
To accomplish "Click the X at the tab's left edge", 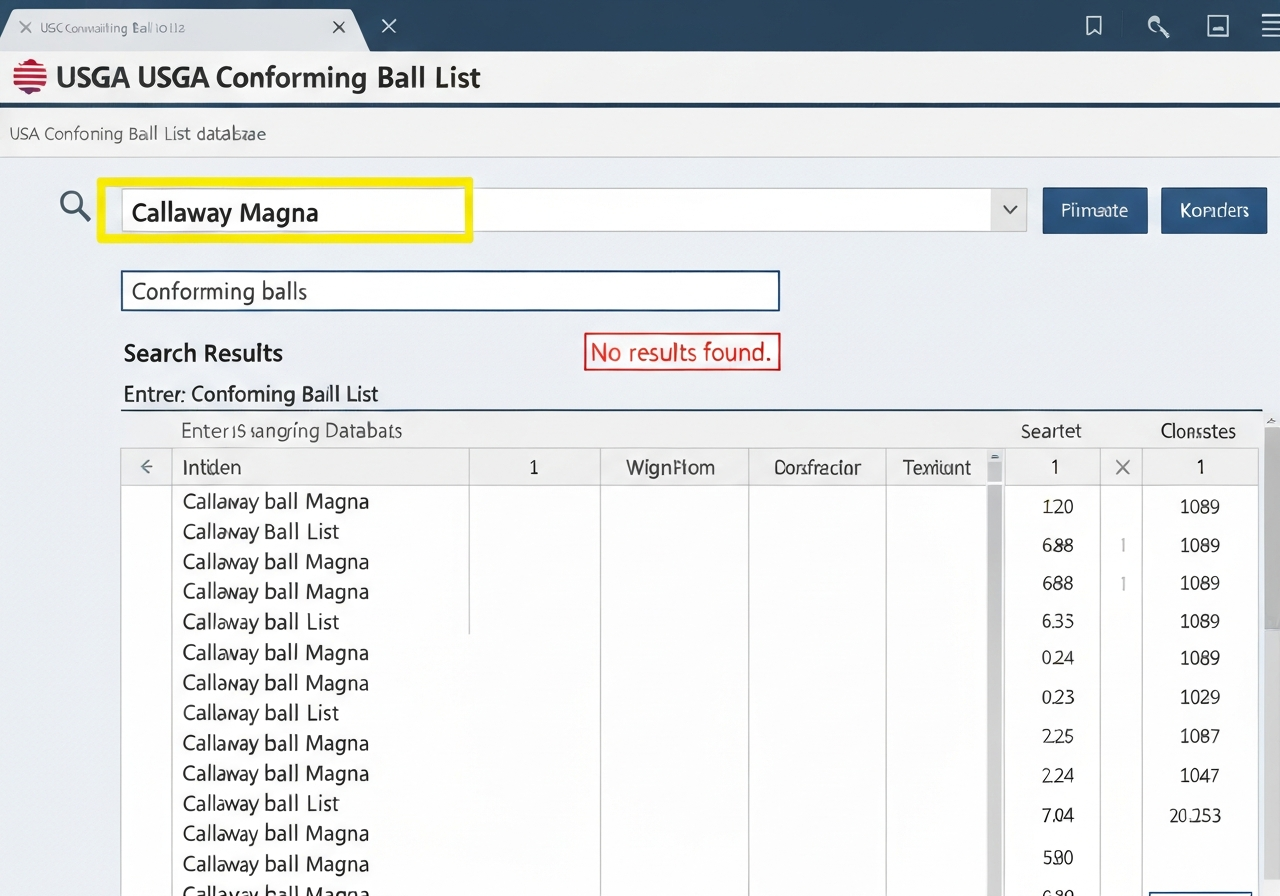I will click(25, 27).
